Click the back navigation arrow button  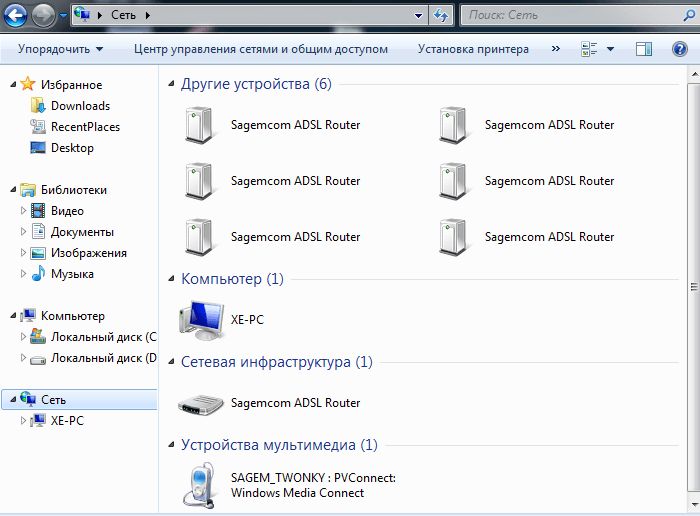click(x=16, y=15)
